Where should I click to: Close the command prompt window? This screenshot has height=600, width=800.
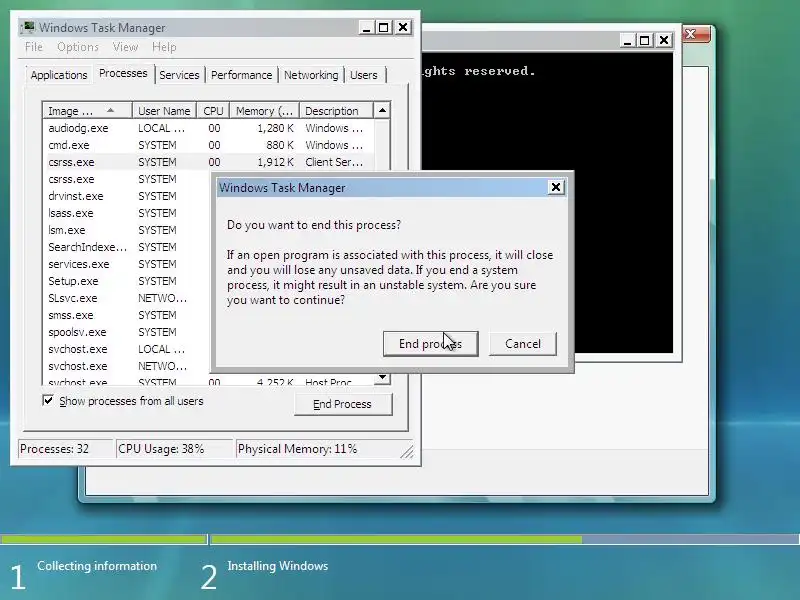pyautogui.click(x=664, y=40)
